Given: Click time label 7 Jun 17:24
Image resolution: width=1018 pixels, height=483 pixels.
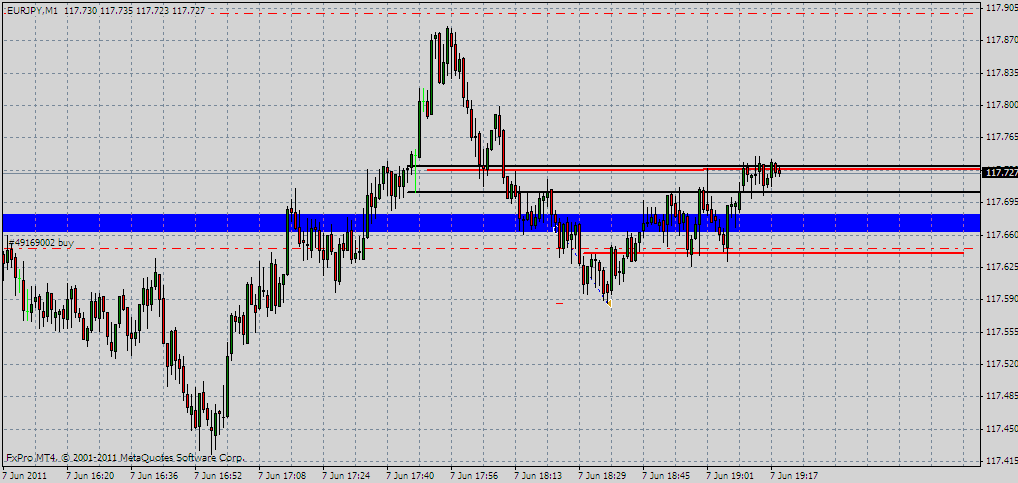Looking at the screenshot, I should click(347, 476).
